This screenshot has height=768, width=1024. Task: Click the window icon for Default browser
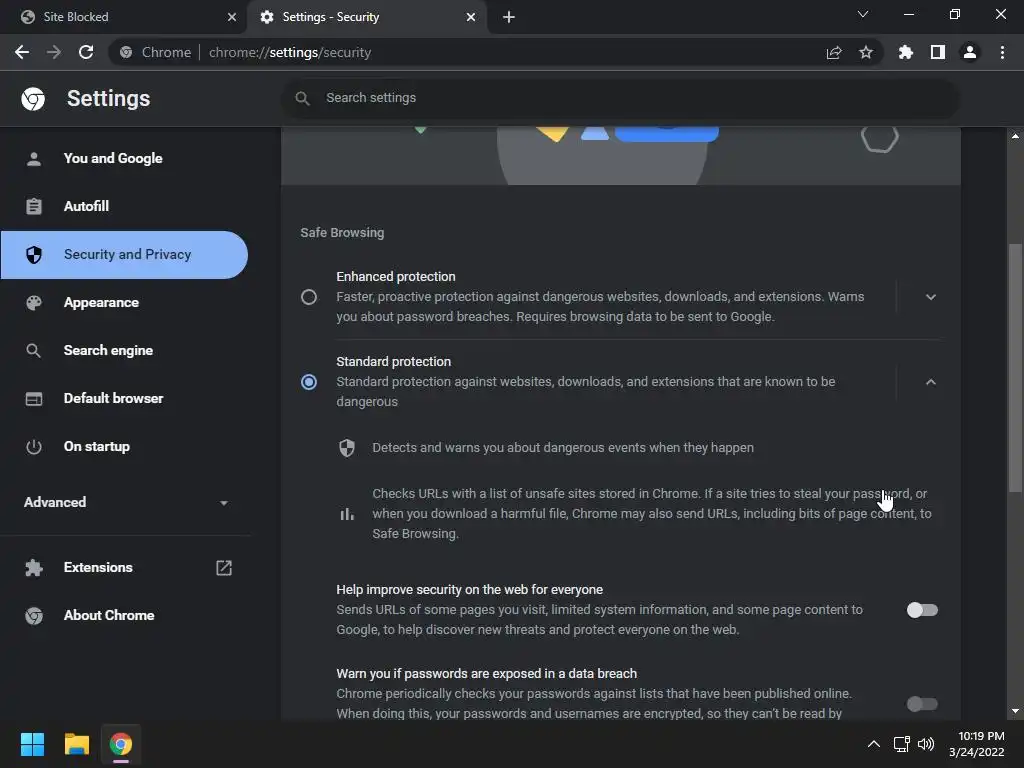(34, 398)
